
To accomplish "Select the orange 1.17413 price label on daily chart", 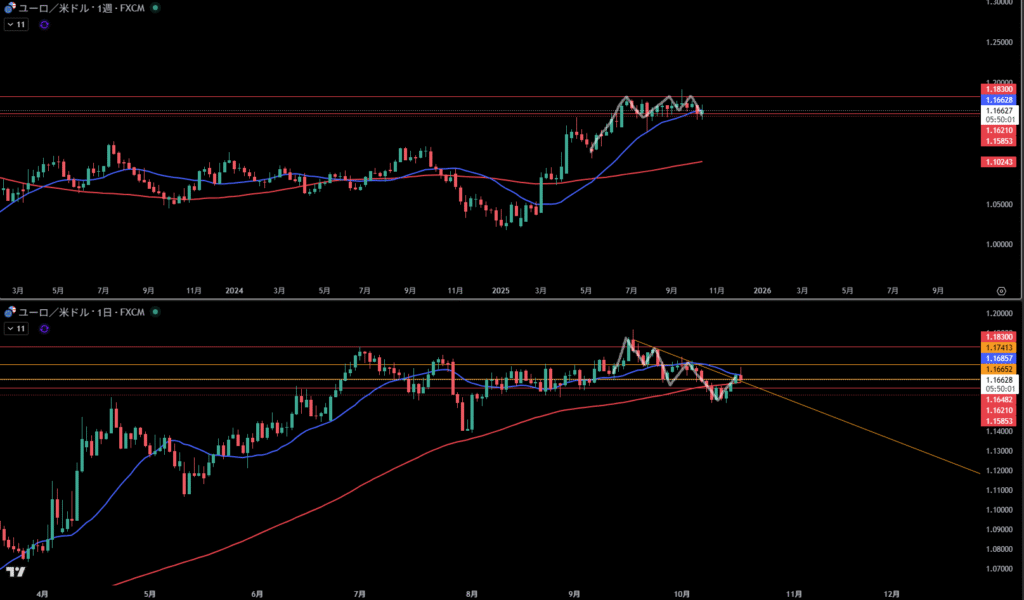I will (x=1001, y=347).
